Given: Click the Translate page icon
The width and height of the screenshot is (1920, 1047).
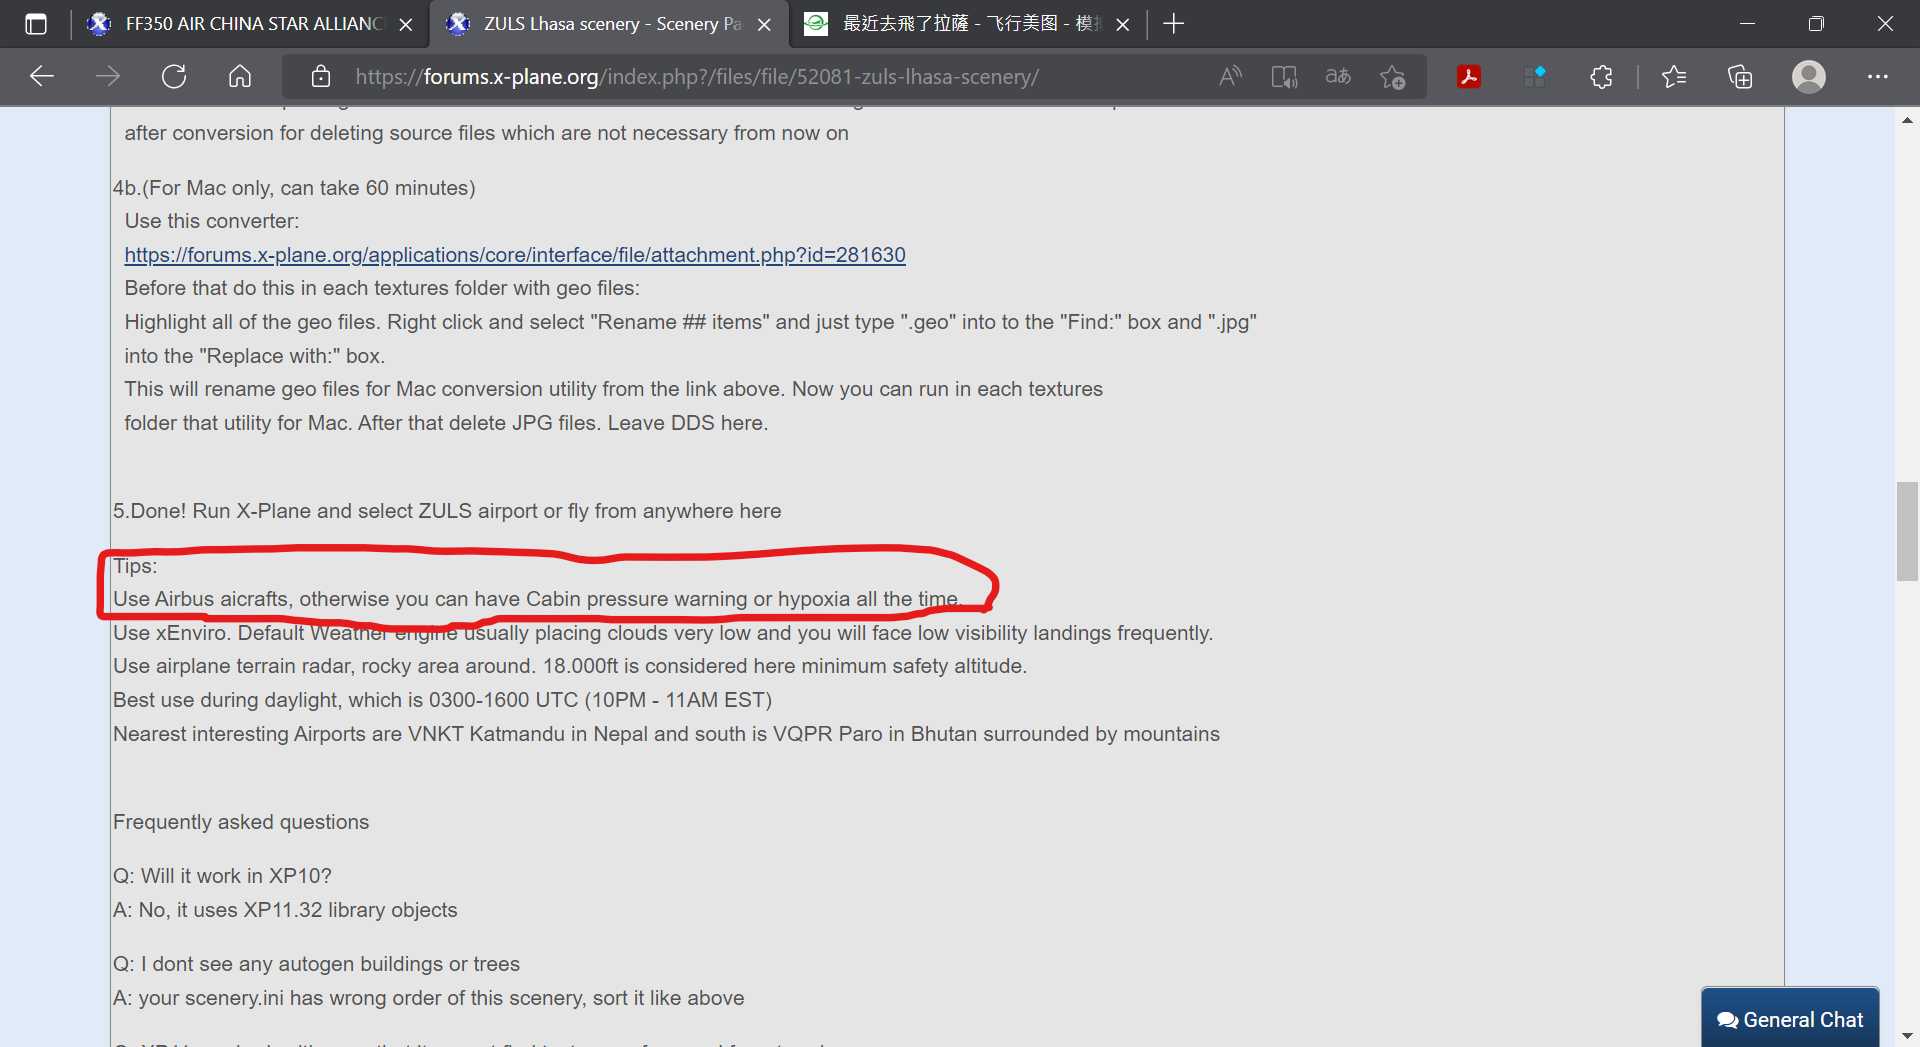Looking at the screenshot, I should click(x=1338, y=77).
